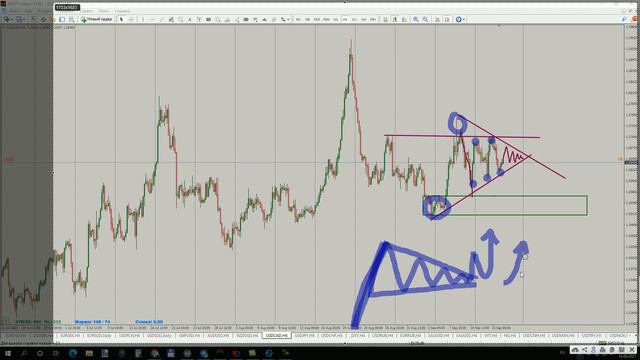The image size is (640, 360).
Task: Switch to W1 timeframe
Action: tap(364, 19)
